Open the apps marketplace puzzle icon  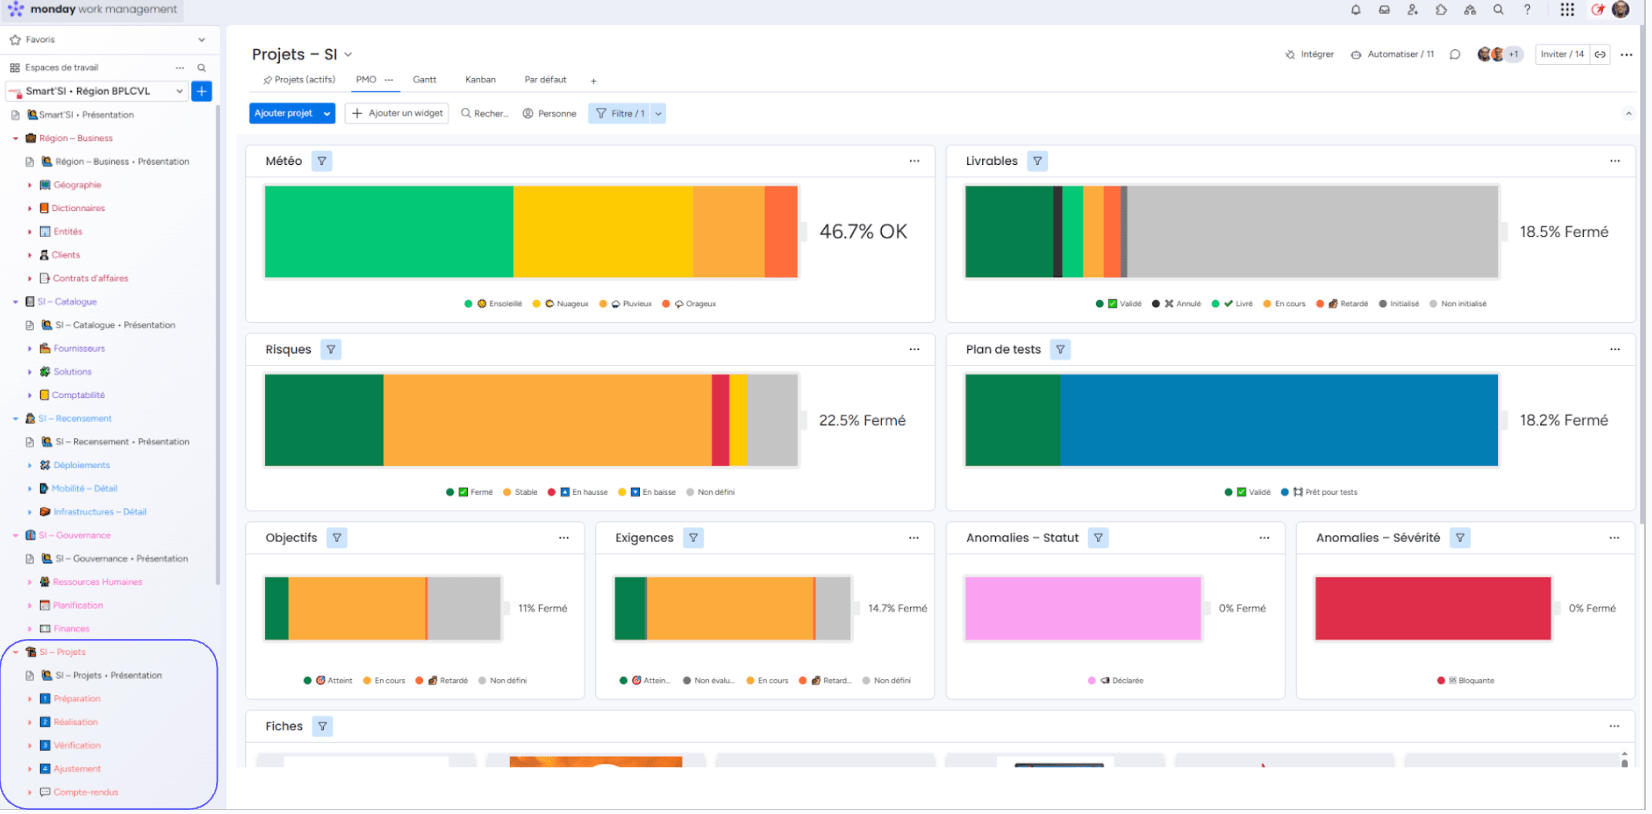(1441, 10)
